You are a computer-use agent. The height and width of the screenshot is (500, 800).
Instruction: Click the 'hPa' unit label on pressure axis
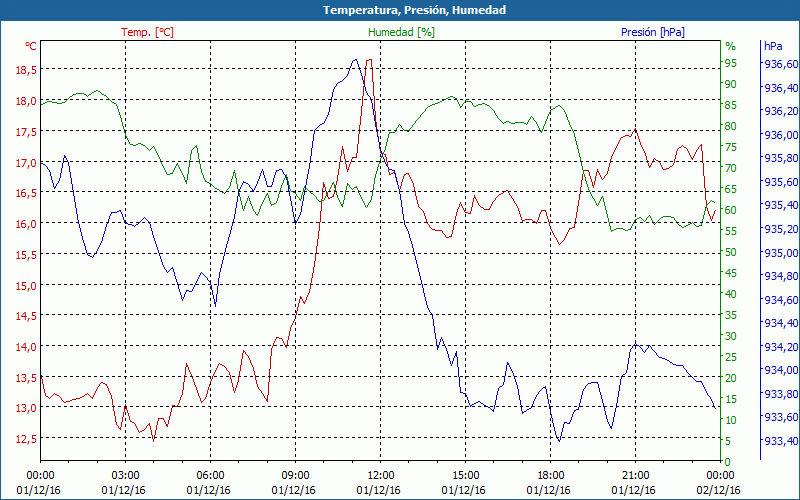pyautogui.click(x=773, y=46)
